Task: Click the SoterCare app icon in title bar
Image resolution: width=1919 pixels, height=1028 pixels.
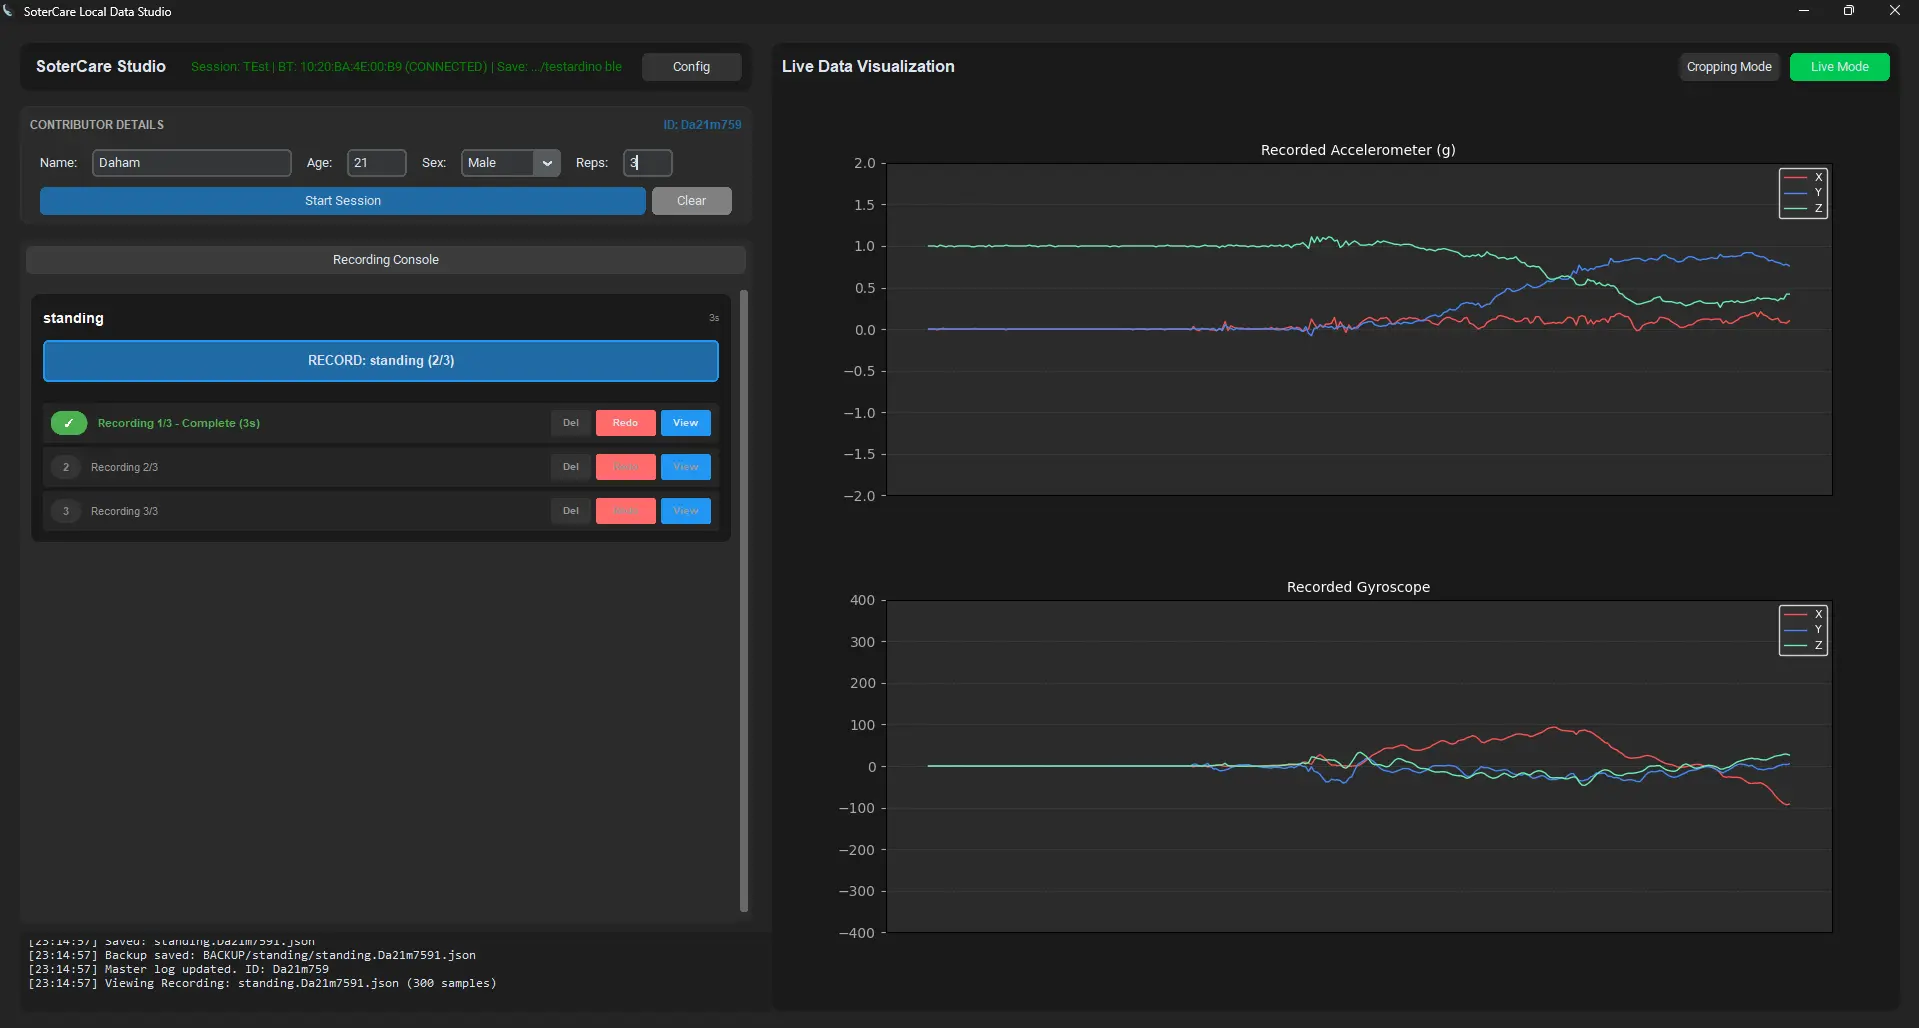Action: [9, 11]
